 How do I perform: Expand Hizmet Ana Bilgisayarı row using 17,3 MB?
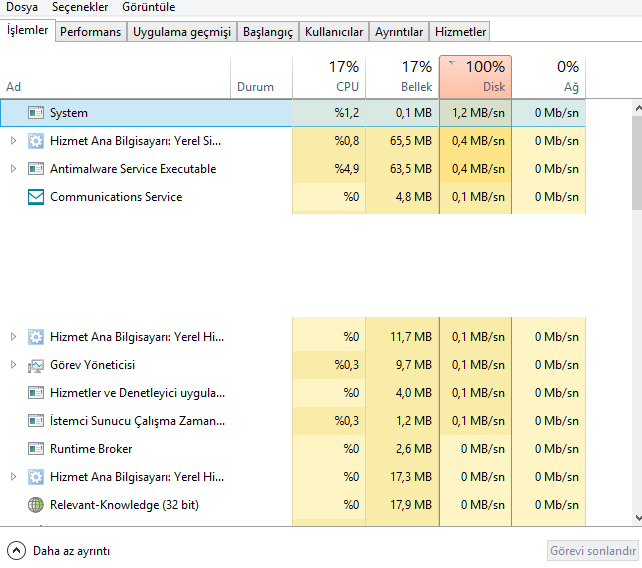tap(14, 477)
